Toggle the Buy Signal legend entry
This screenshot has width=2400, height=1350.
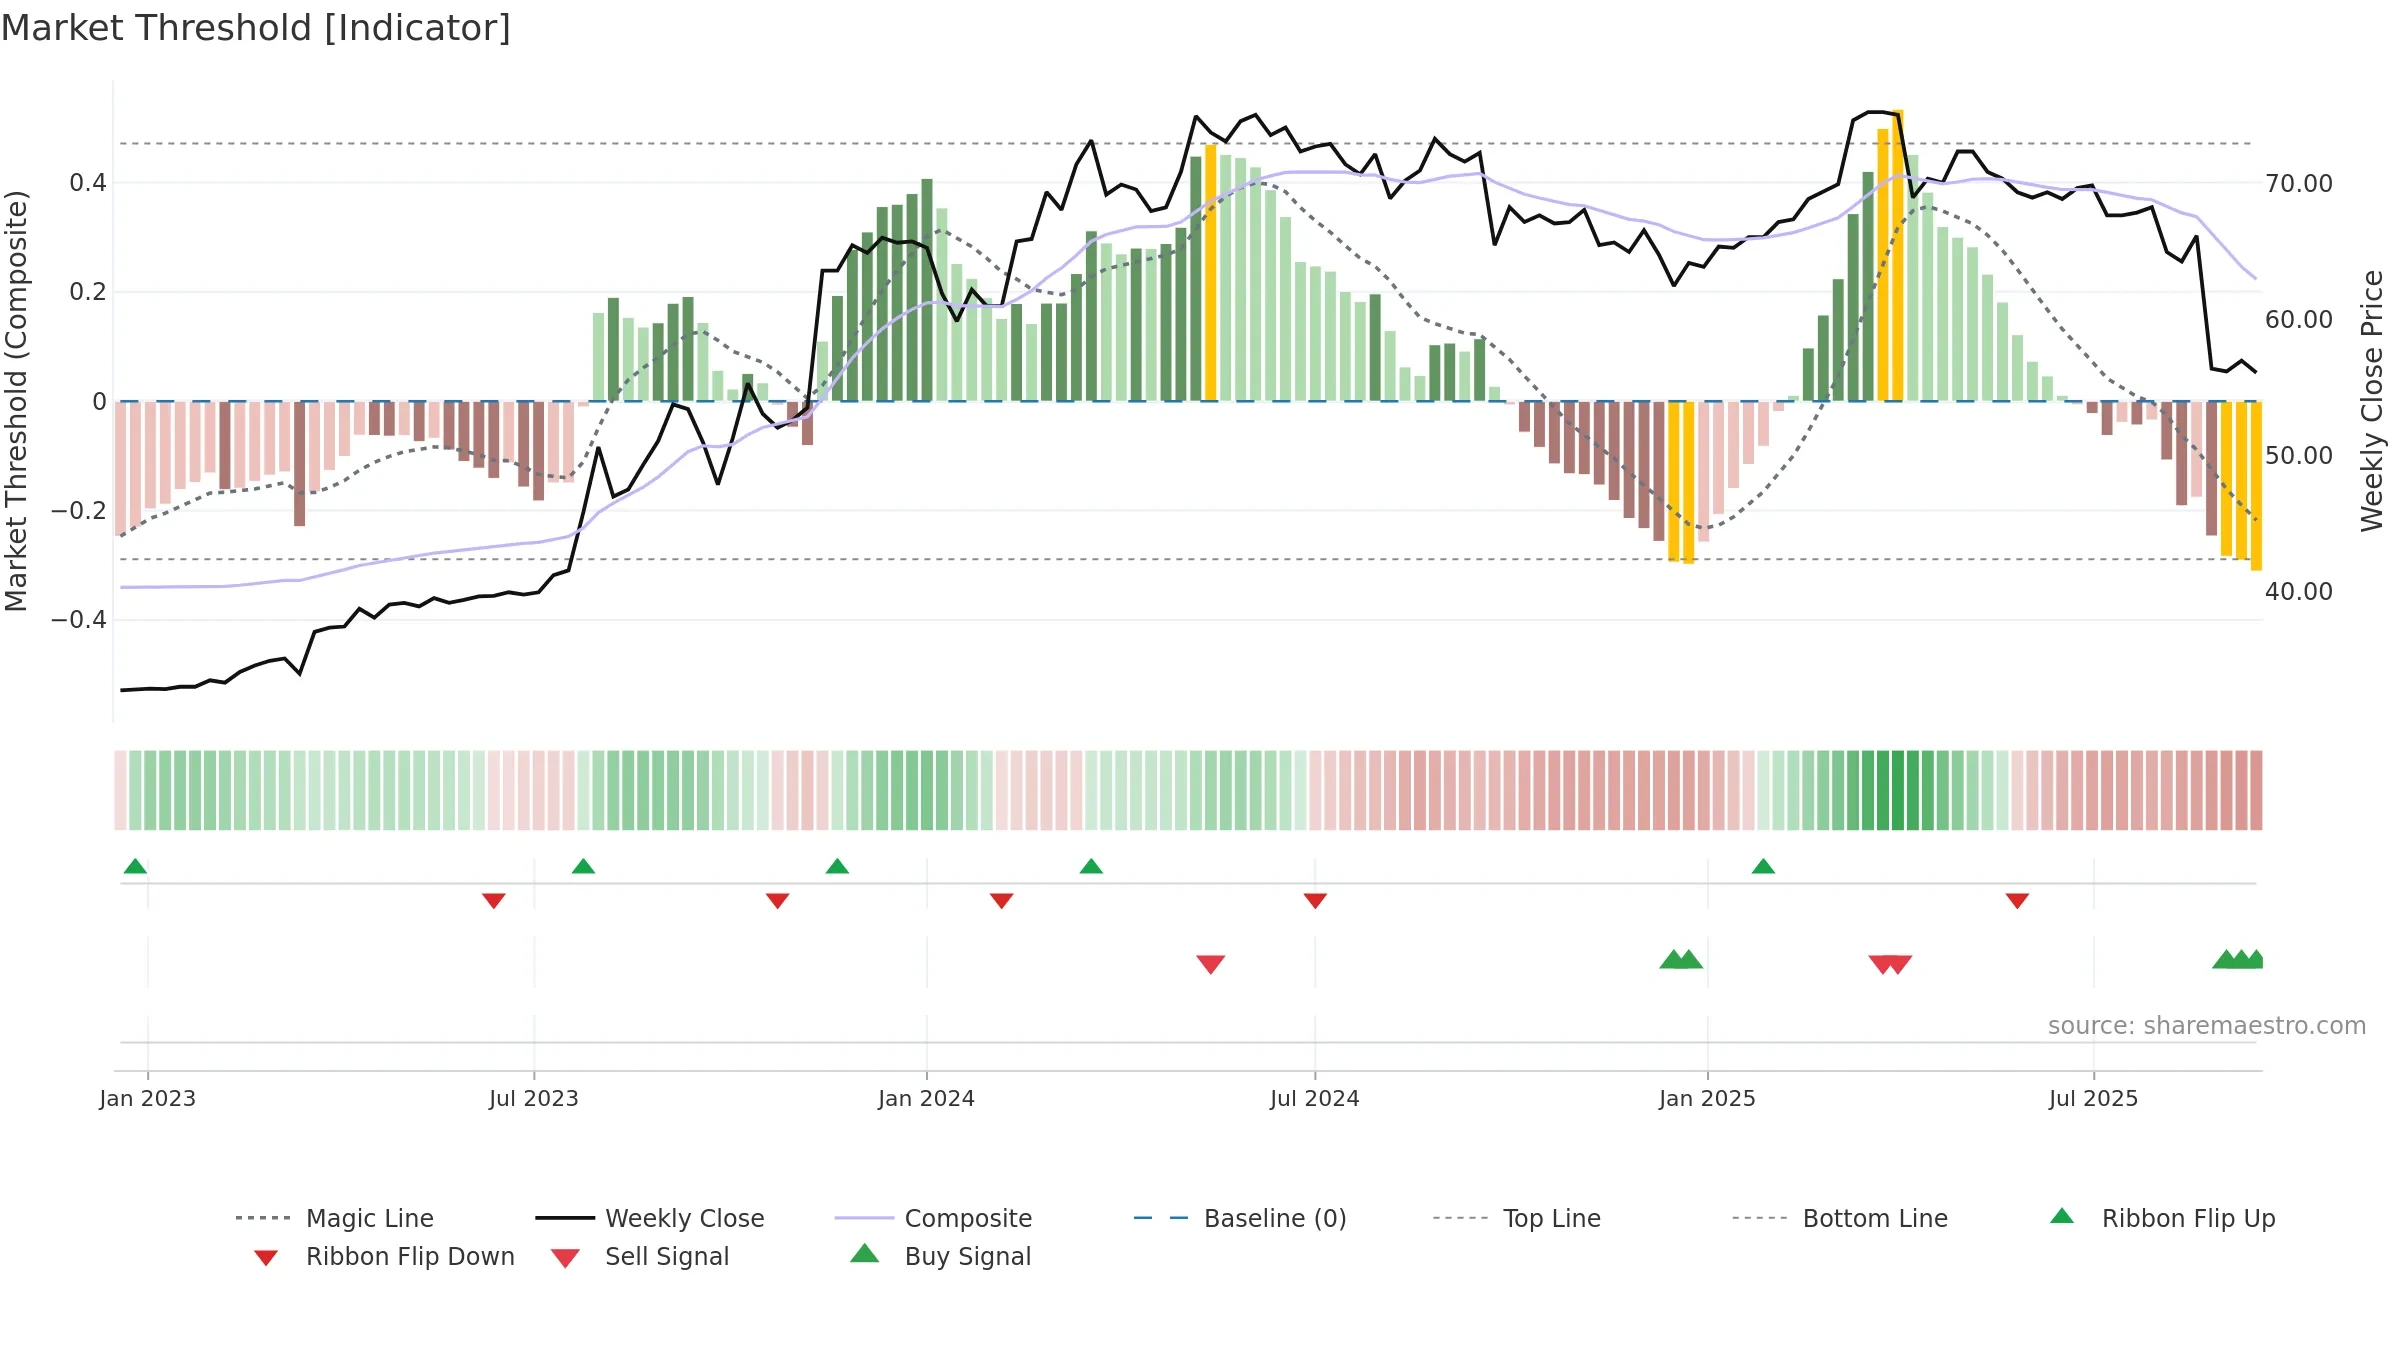[x=940, y=1256]
